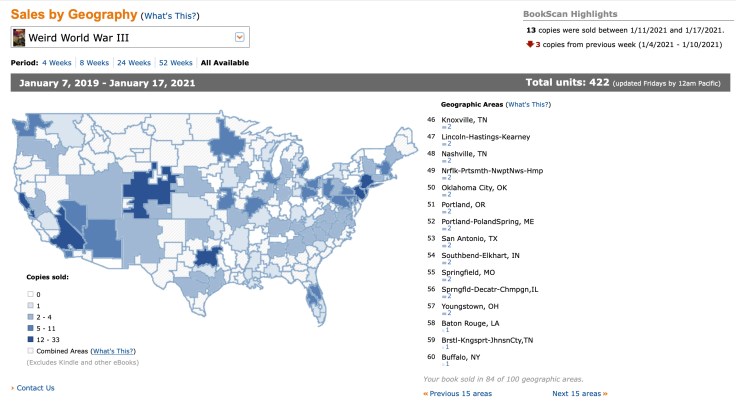The image size is (736, 408).
Task: Click the Weird World War III book thumbnail
Action: pos(19,38)
